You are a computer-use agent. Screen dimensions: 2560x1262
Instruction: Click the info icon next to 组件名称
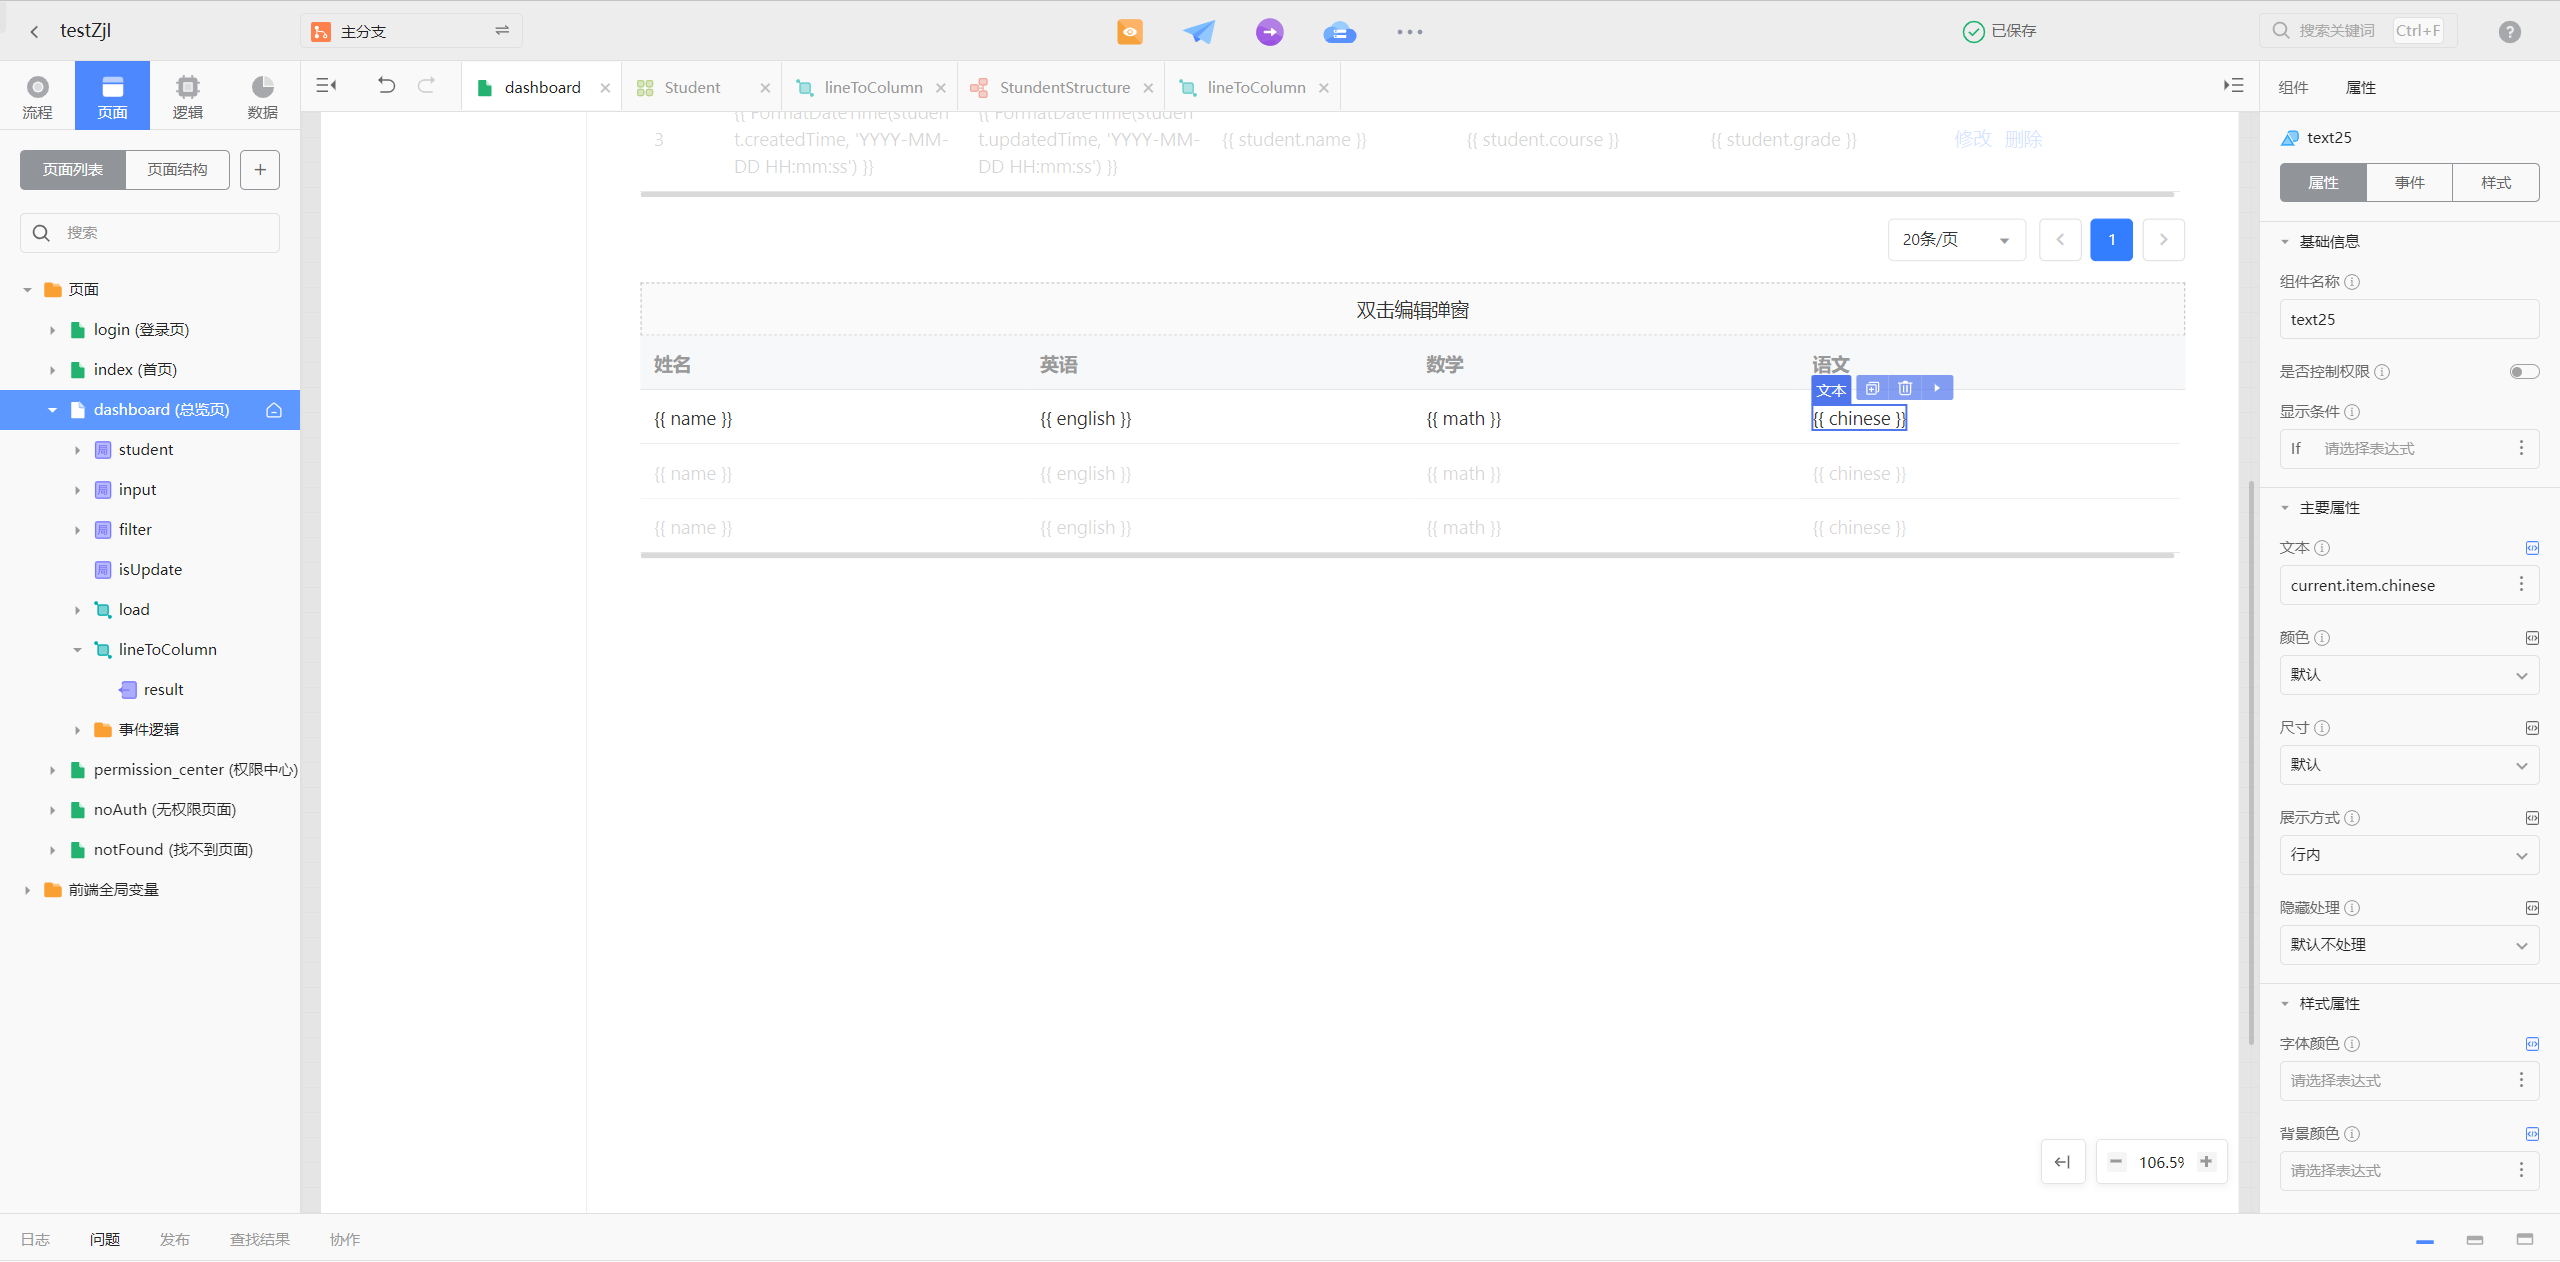2352,282
